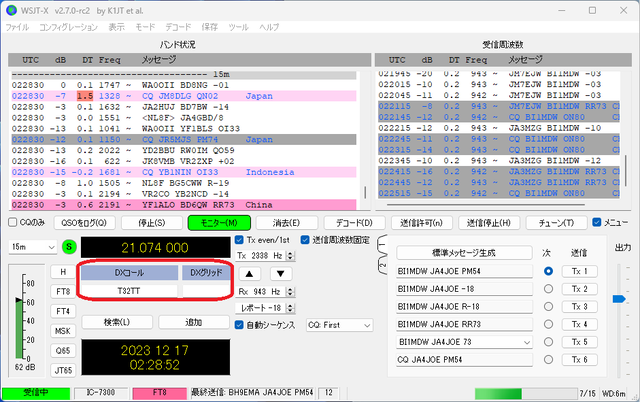Select the FT8 mode button

pos(63,291)
